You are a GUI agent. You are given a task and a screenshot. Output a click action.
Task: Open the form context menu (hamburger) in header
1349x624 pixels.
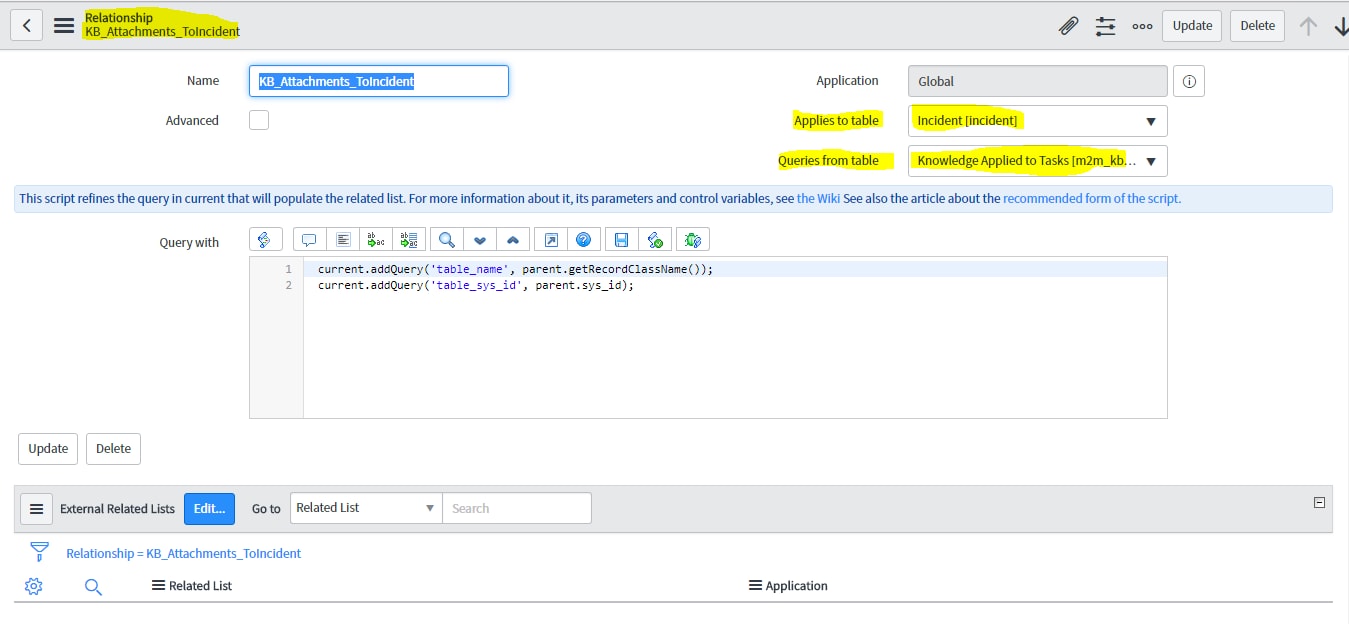tap(64, 26)
